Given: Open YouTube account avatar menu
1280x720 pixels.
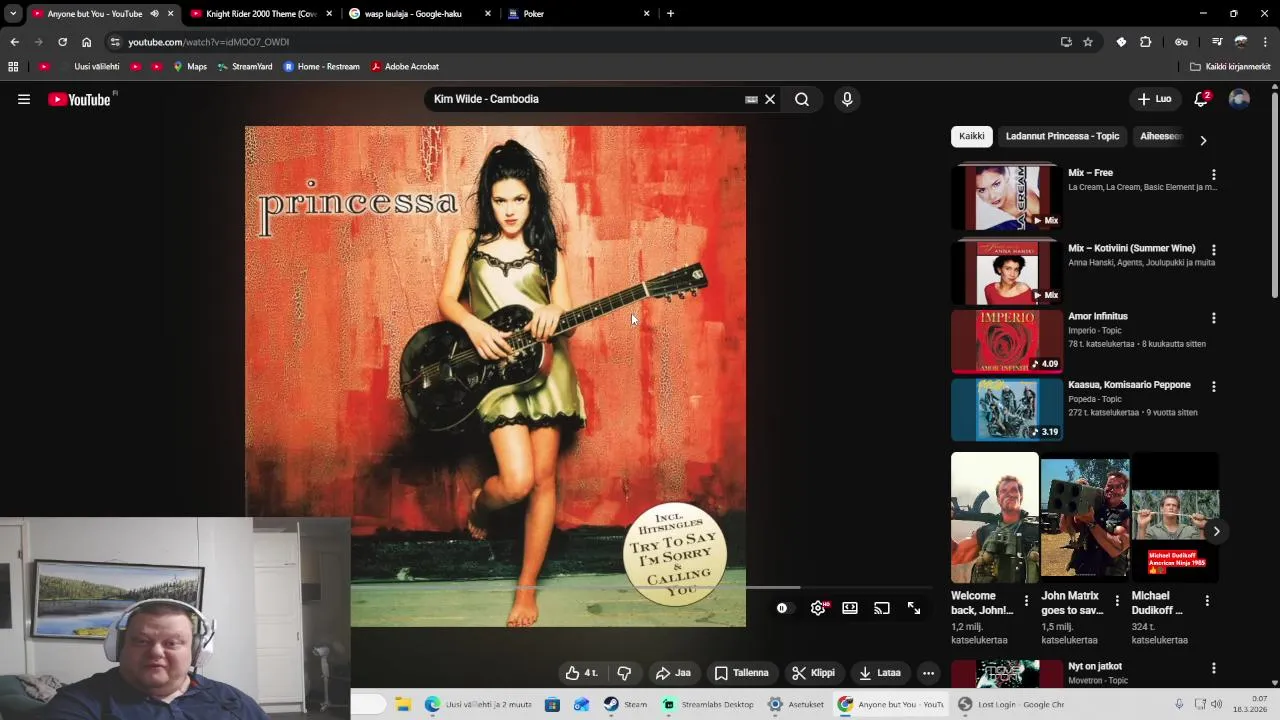Looking at the screenshot, I should tap(1239, 99).
